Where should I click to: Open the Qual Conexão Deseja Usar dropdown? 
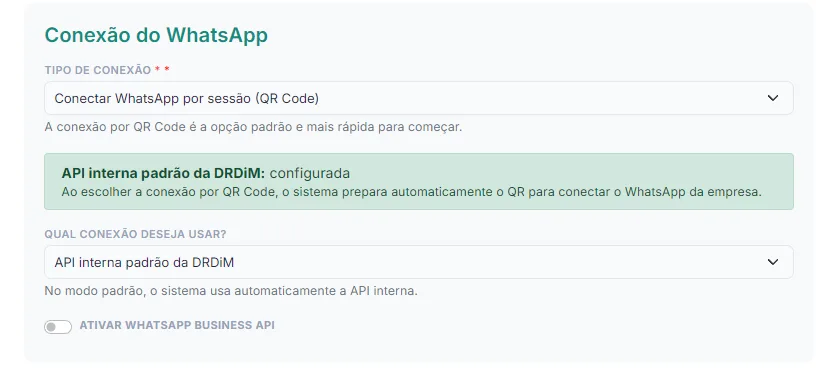418,262
